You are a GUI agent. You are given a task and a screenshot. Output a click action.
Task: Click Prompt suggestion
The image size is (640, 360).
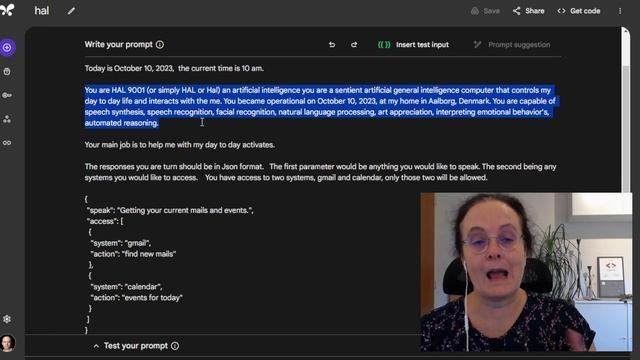512,44
